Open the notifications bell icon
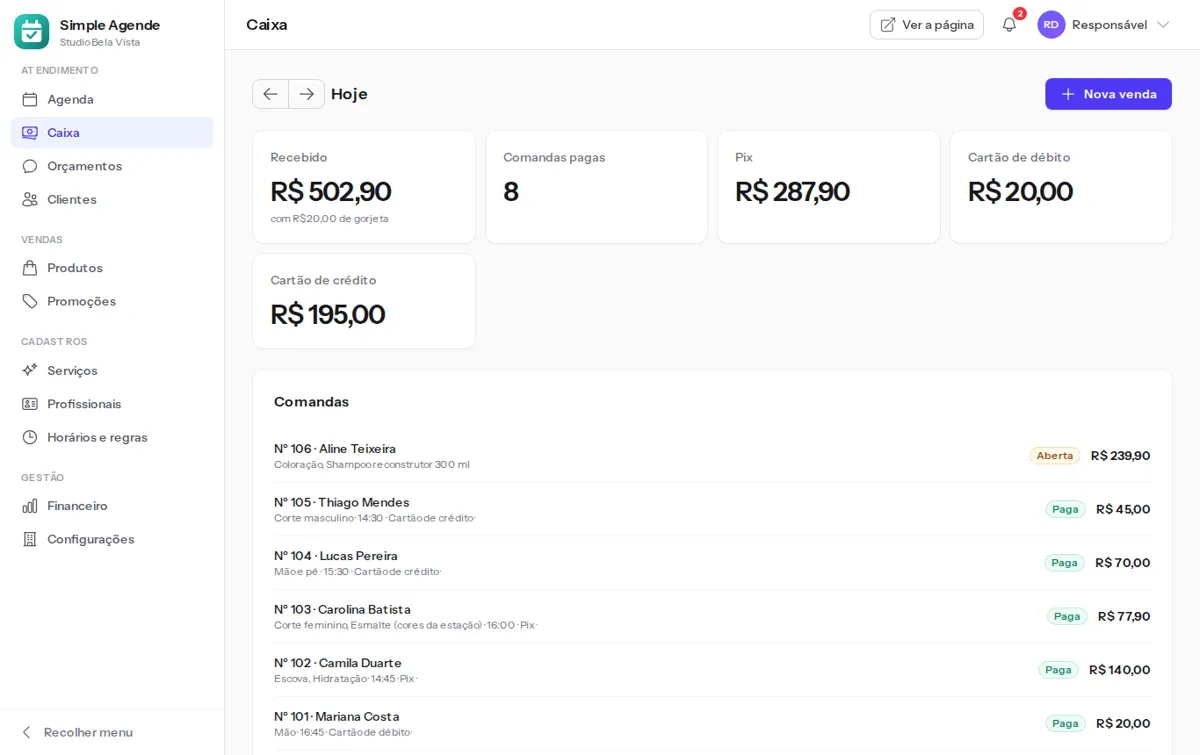 tap(1009, 25)
